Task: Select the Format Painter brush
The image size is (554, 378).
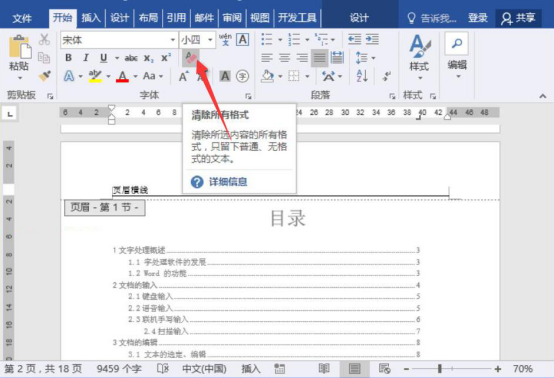Action: 45,76
